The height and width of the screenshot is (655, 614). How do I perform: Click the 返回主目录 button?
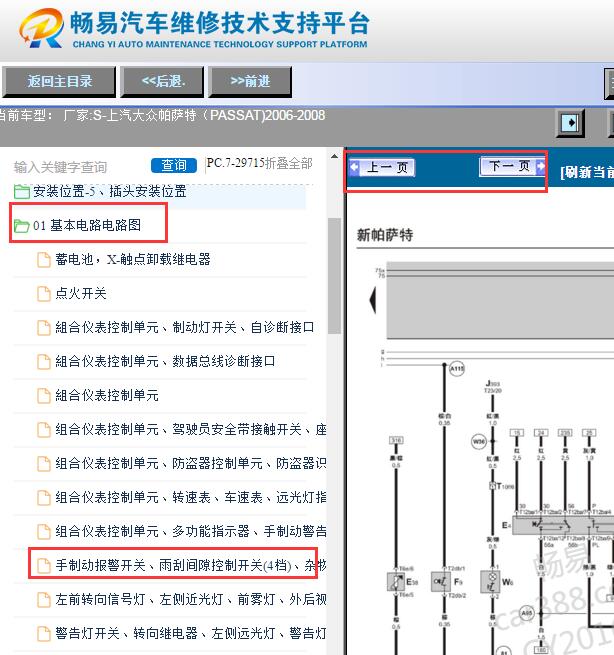59,81
